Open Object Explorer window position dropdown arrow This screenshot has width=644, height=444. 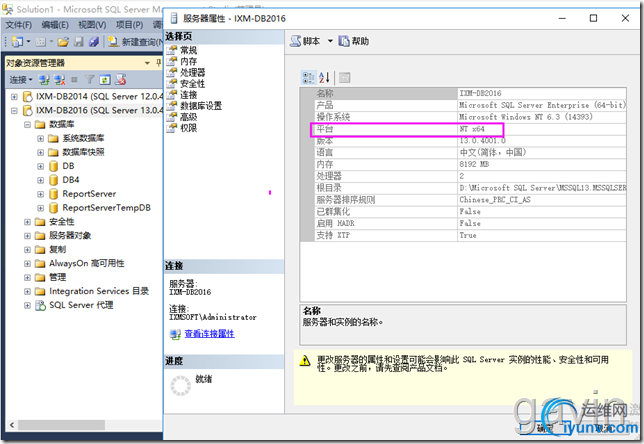click(147, 63)
